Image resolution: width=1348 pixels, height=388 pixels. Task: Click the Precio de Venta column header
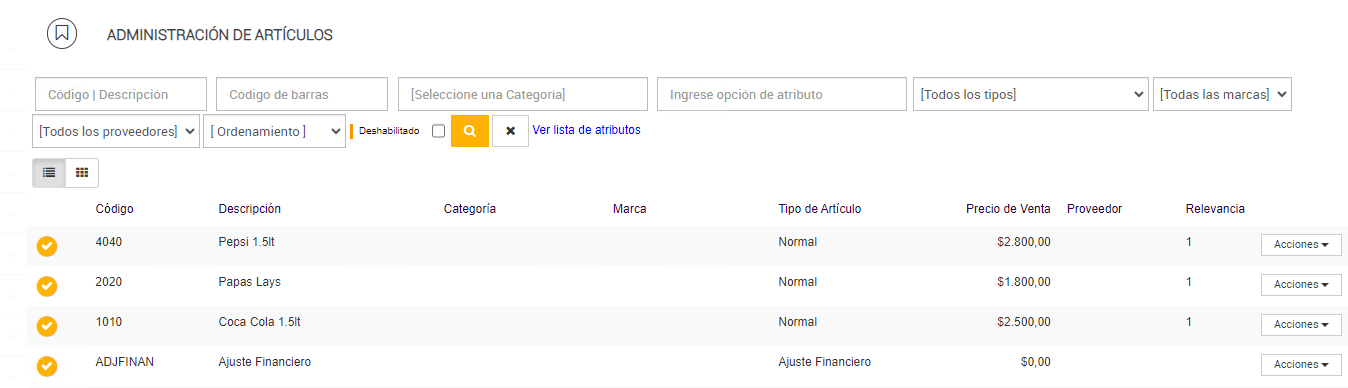(1008, 209)
